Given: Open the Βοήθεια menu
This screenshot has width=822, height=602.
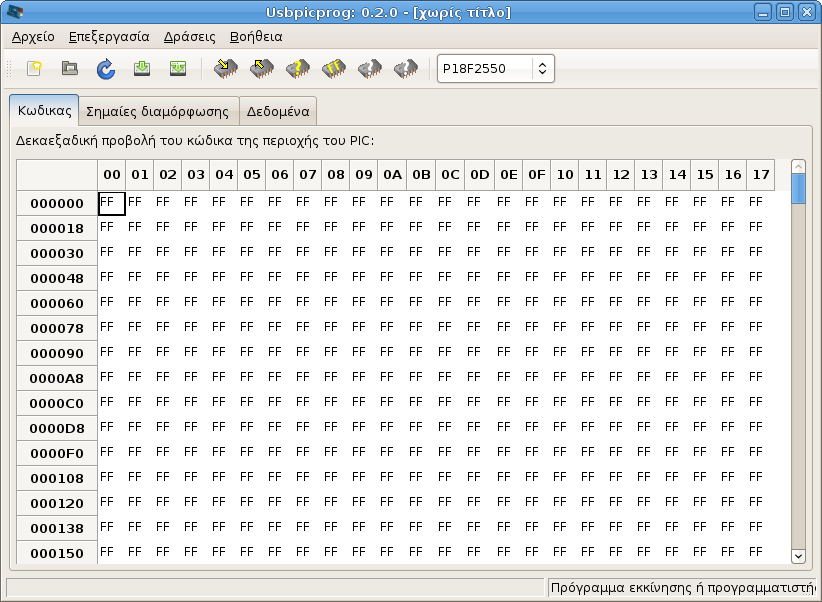Looking at the screenshot, I should (256, 36).
